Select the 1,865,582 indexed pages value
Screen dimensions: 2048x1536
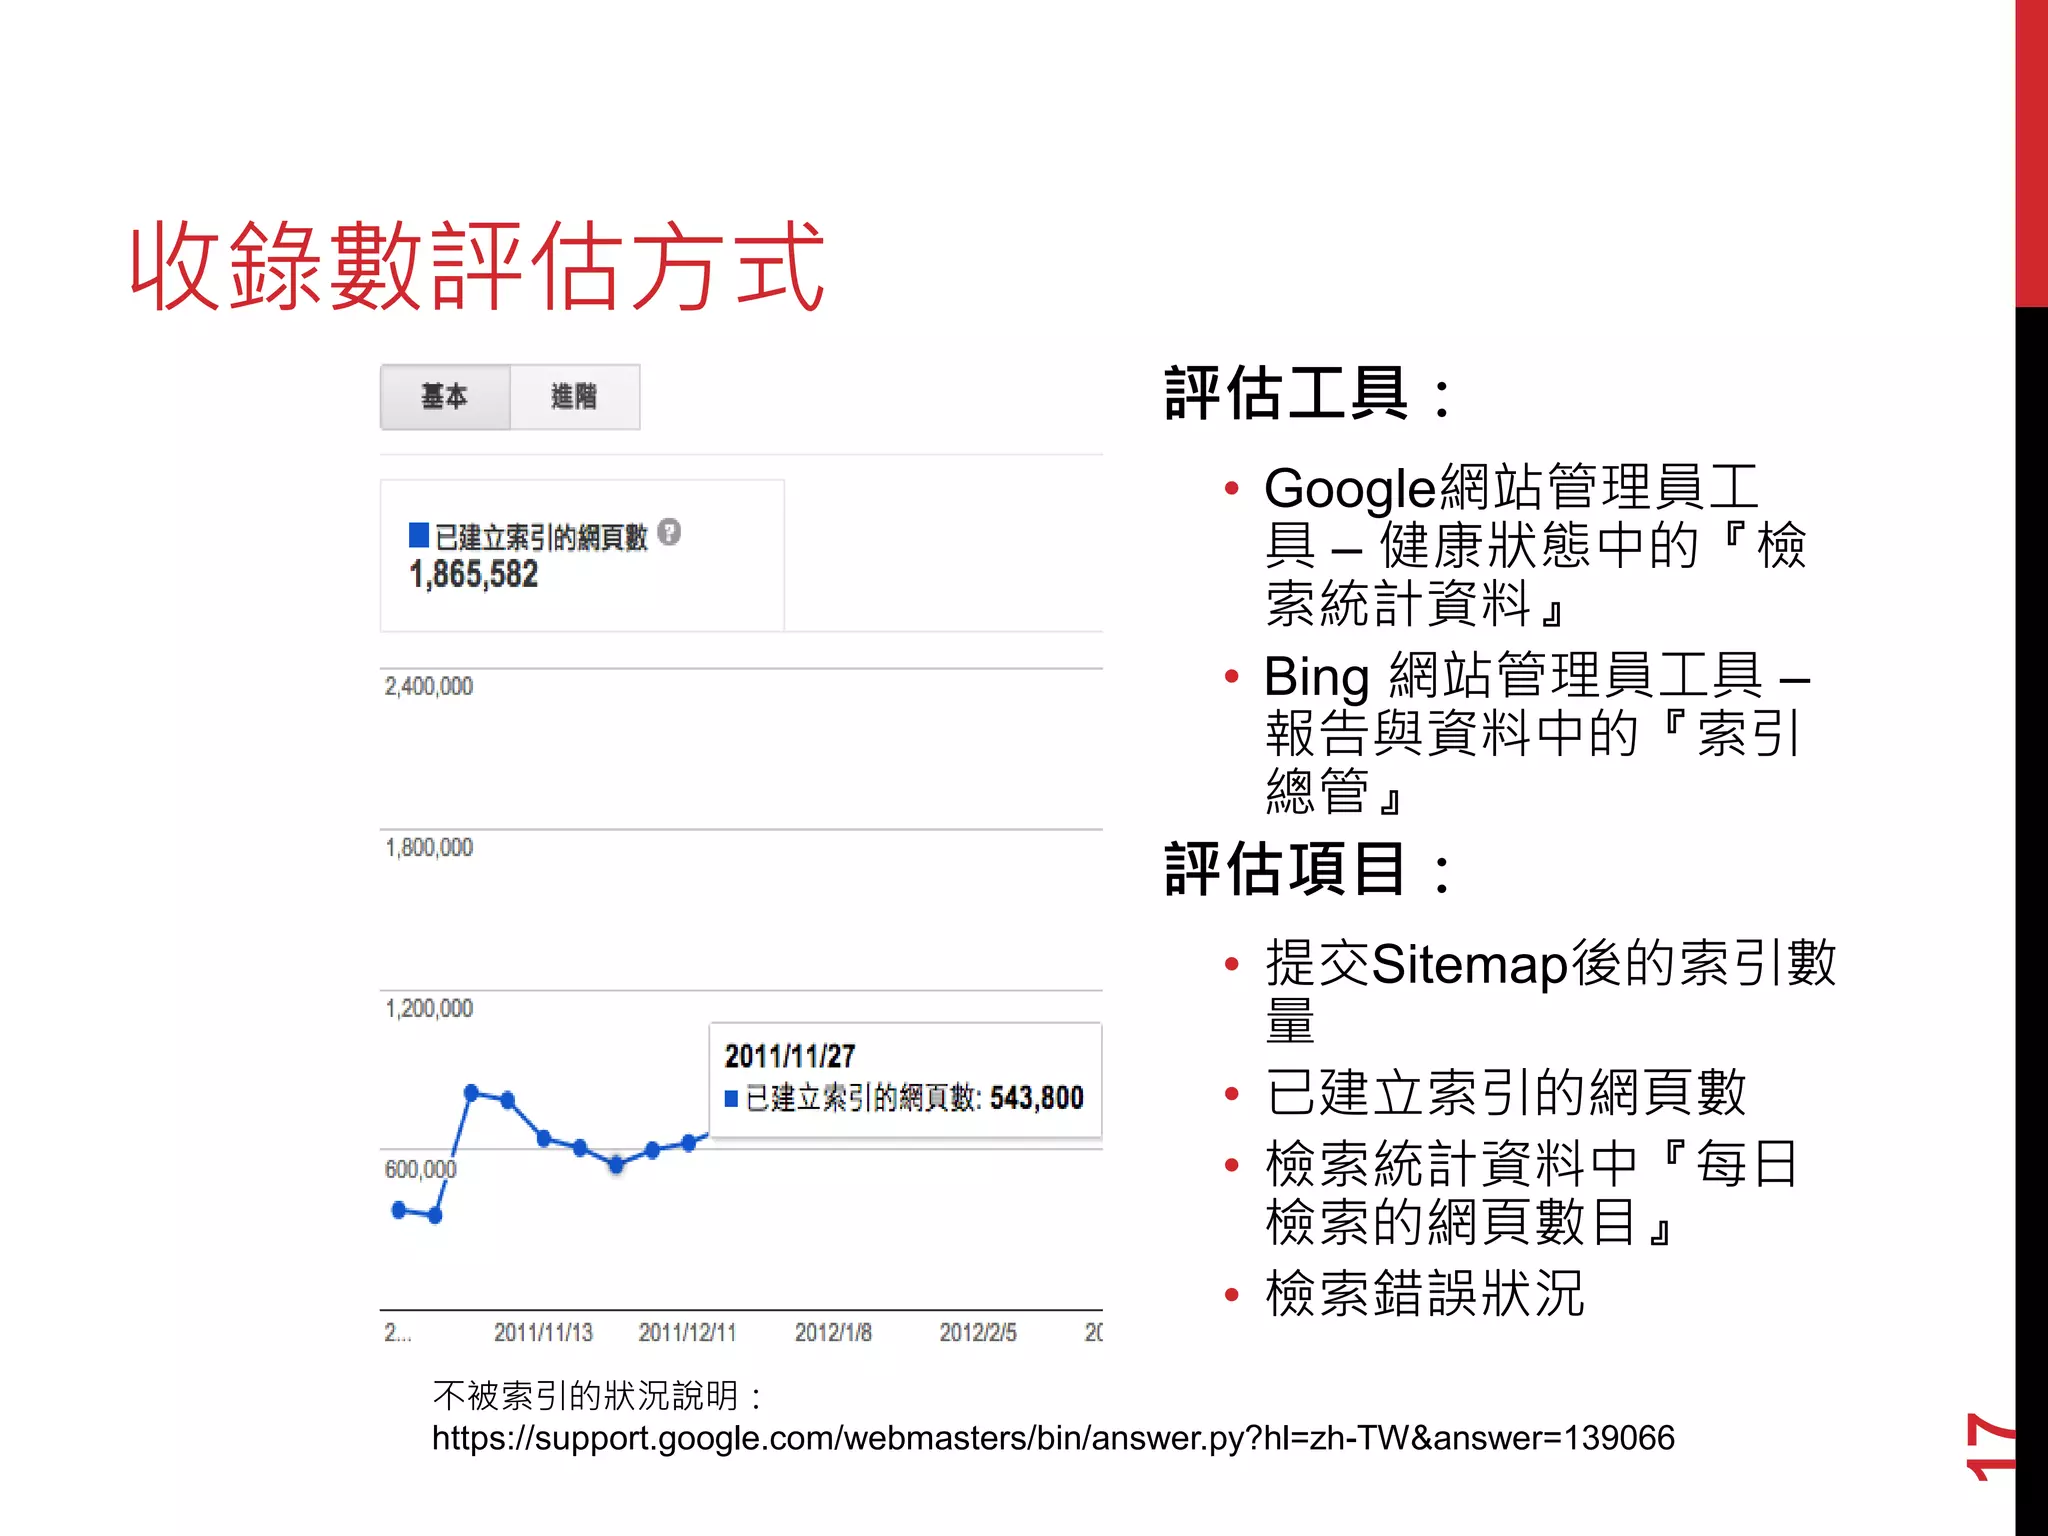[474, 575]
